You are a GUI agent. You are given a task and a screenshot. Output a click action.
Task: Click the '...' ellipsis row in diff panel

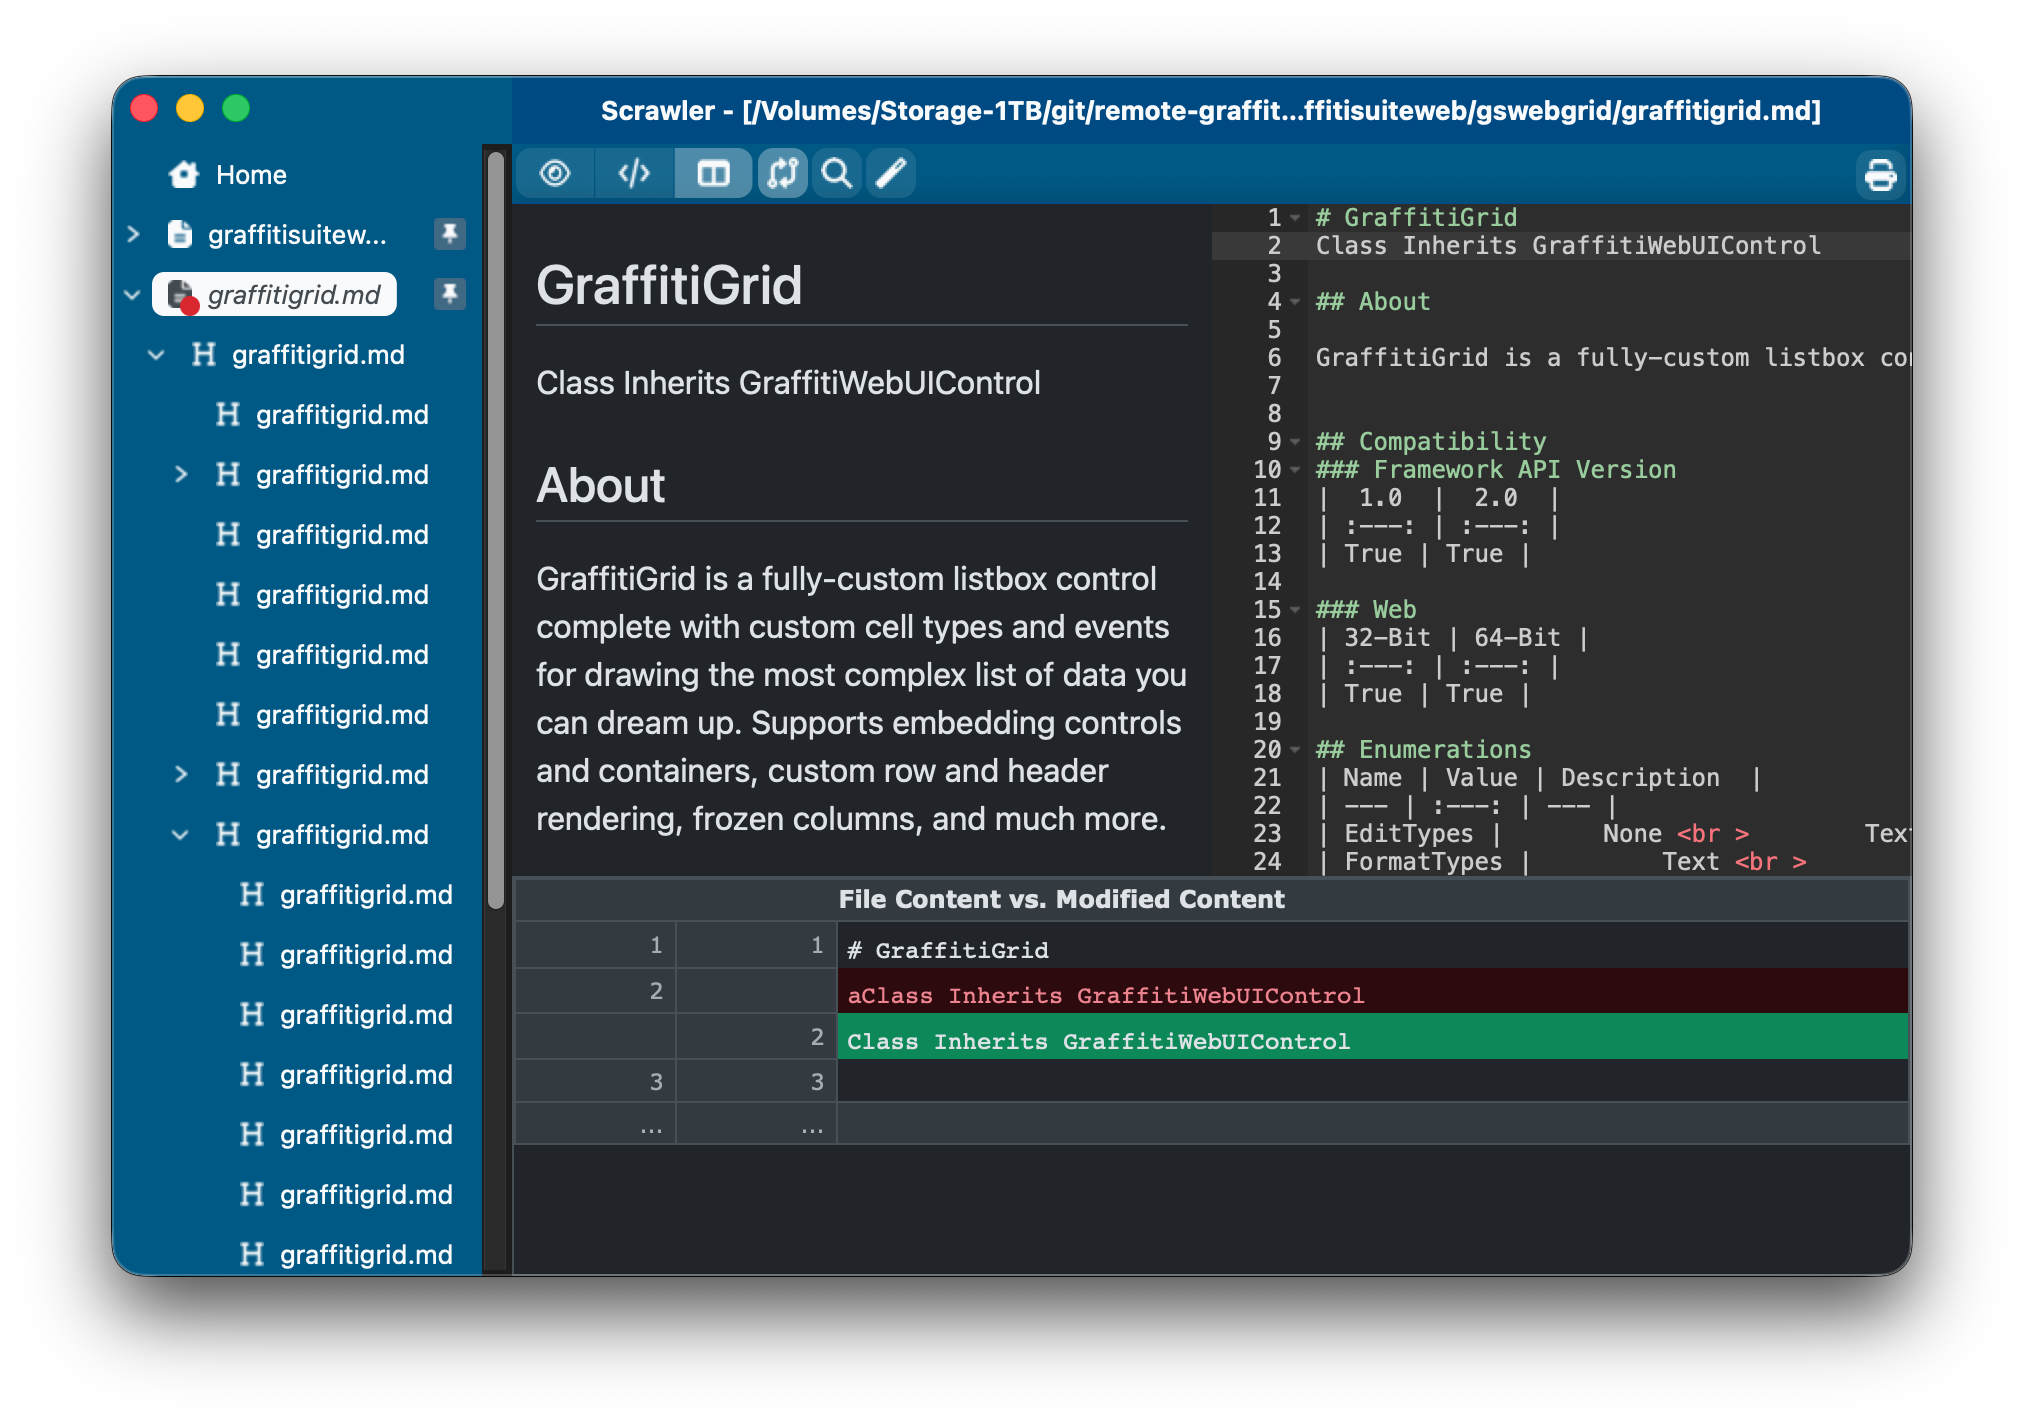[1211, 1124]
